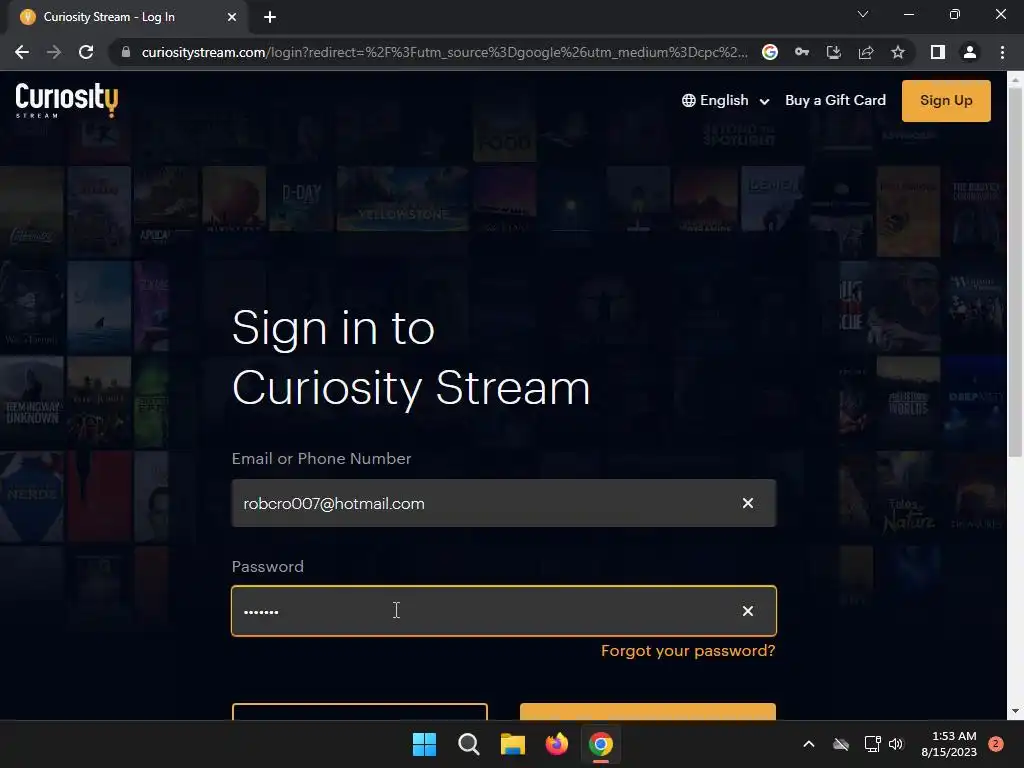This screenshot has height=768, width=1024.
Task: Clear the email field with its X
Action: (748, 503)
